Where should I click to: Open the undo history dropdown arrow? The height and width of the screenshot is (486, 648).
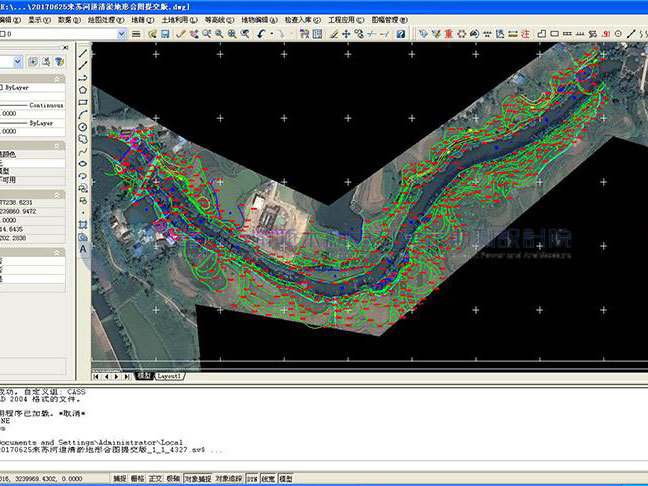(272, 34)
